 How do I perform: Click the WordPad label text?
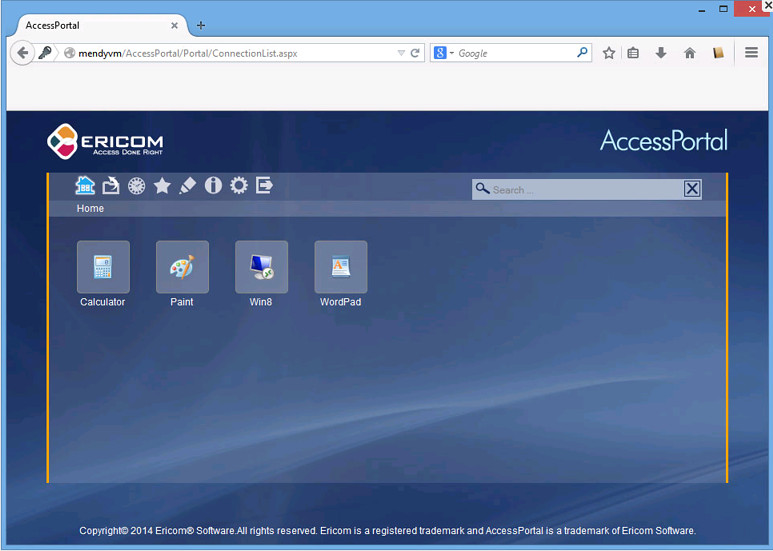pyautogui.click(x=341, y=302)
